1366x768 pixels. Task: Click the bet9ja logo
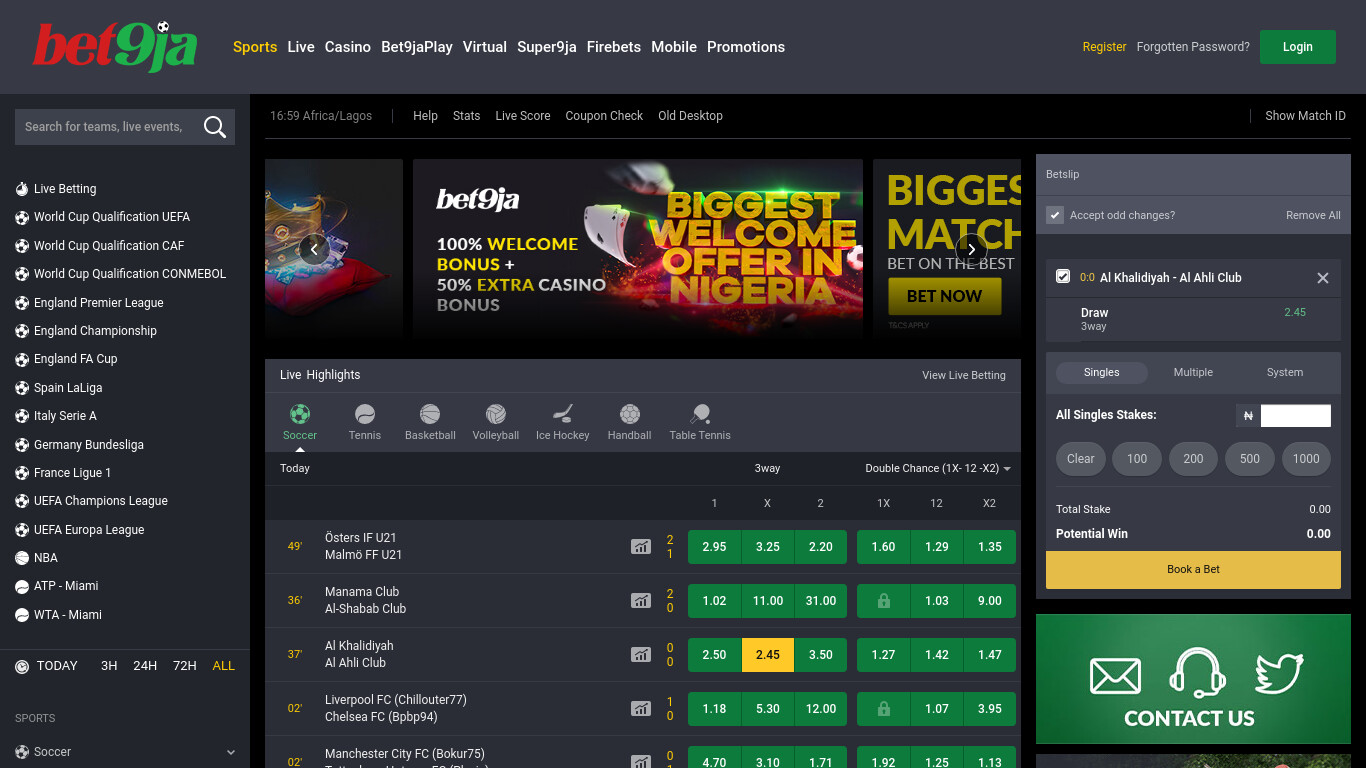[115, 47]
